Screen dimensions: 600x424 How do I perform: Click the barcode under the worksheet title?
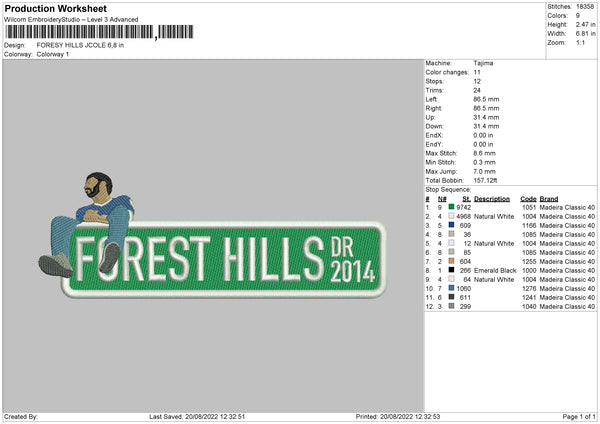tap(99, 32)
